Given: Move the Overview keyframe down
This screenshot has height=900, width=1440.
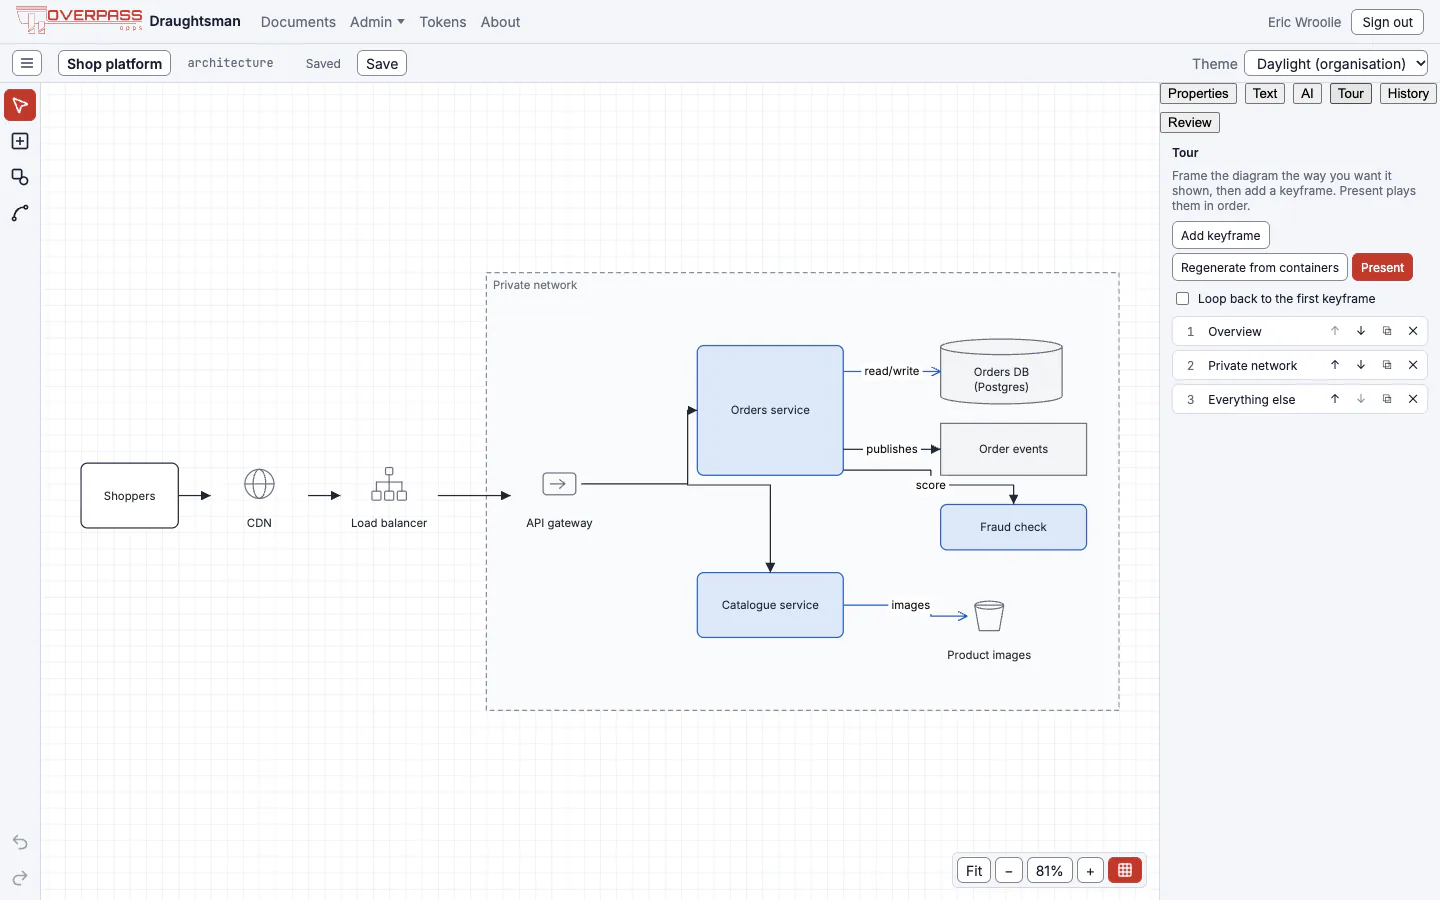Looking at the screenshot, I should 1361,331.
